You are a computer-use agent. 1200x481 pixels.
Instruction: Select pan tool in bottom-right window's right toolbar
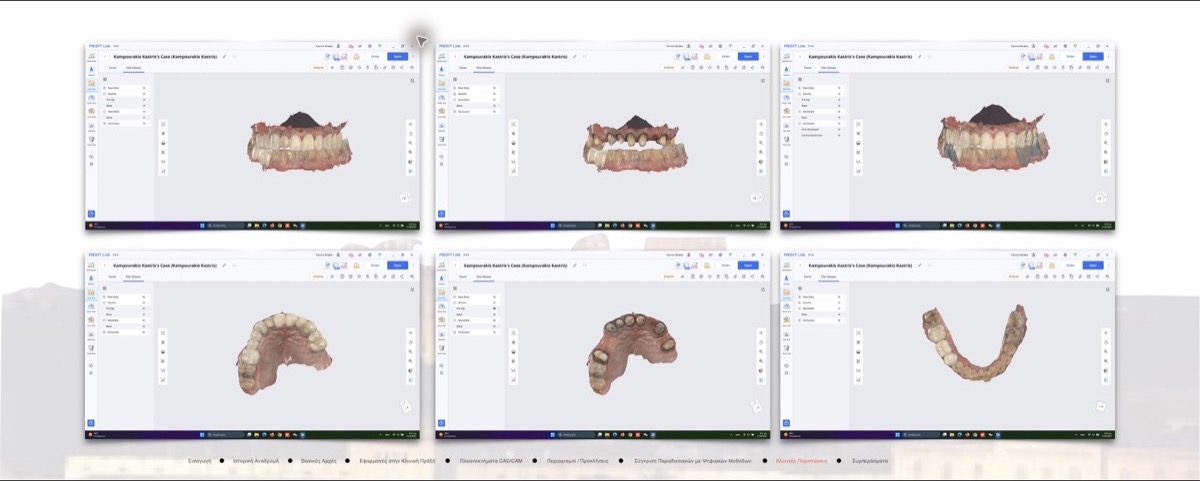click(1106, 333)
